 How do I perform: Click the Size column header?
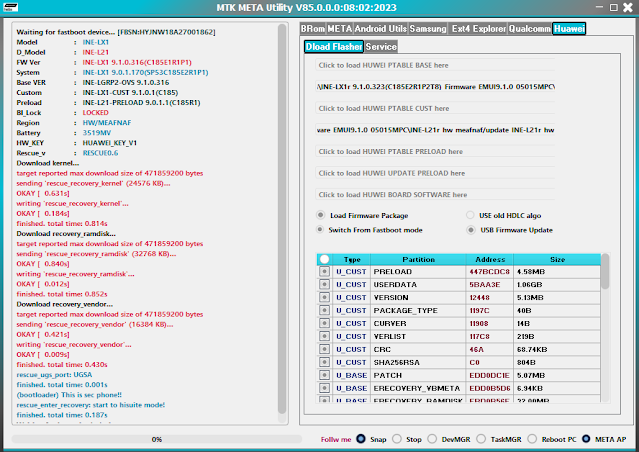coord(557,259)
